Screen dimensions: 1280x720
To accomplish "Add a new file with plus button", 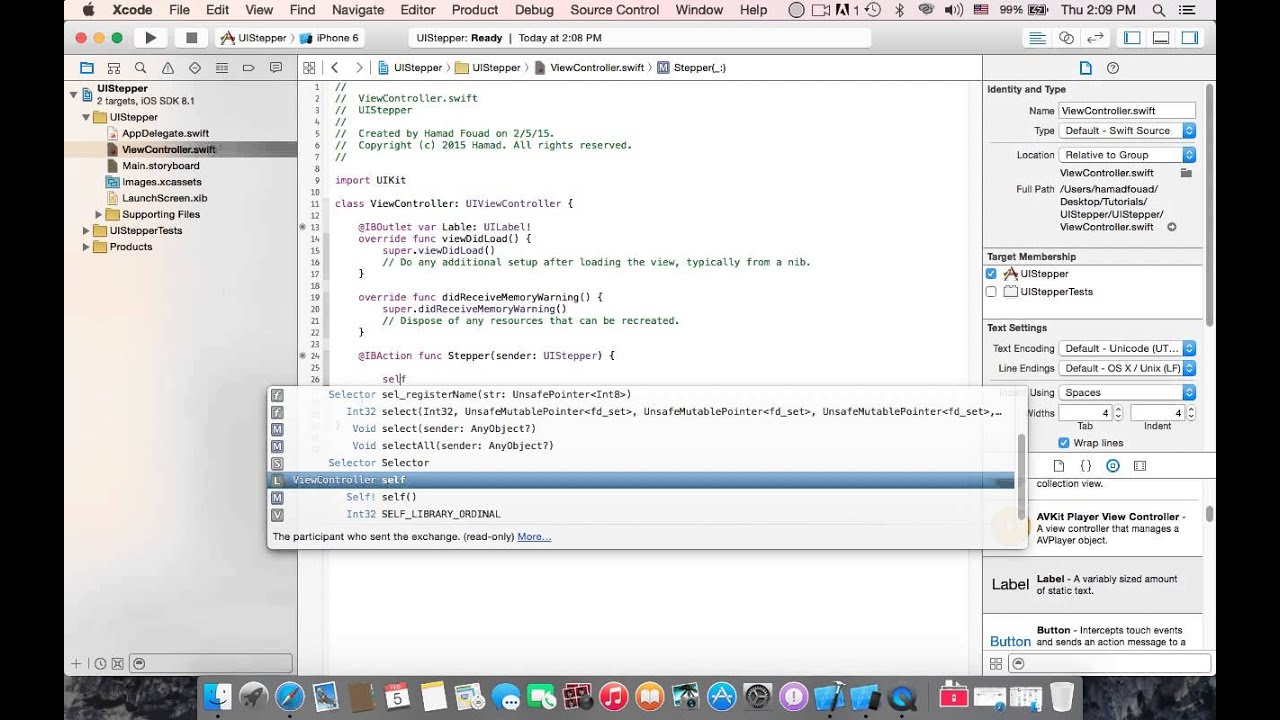I will tap(76, 663).
